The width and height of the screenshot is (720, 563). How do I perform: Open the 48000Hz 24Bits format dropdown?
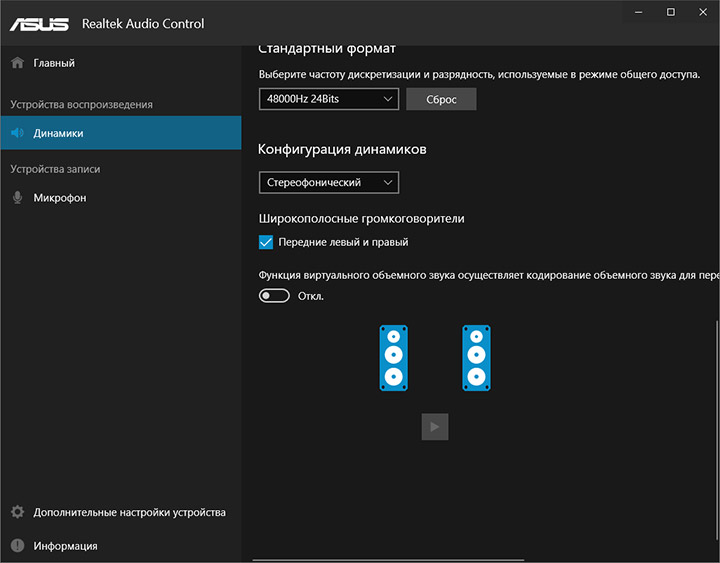[x=329, y=99]
